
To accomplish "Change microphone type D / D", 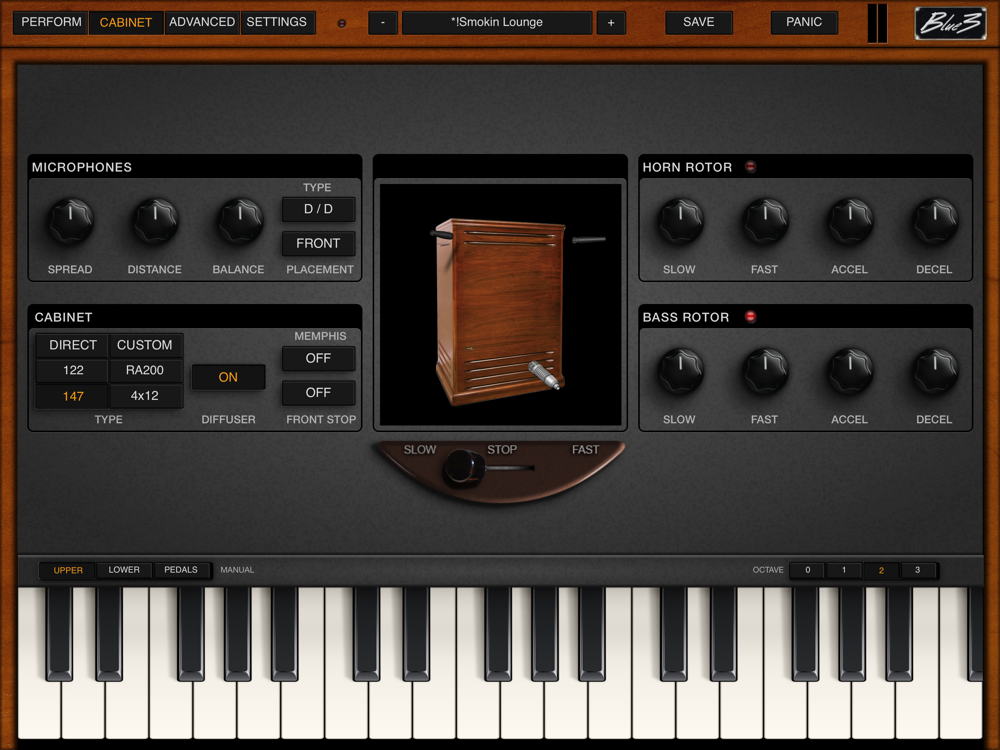I will coord(318,209).
